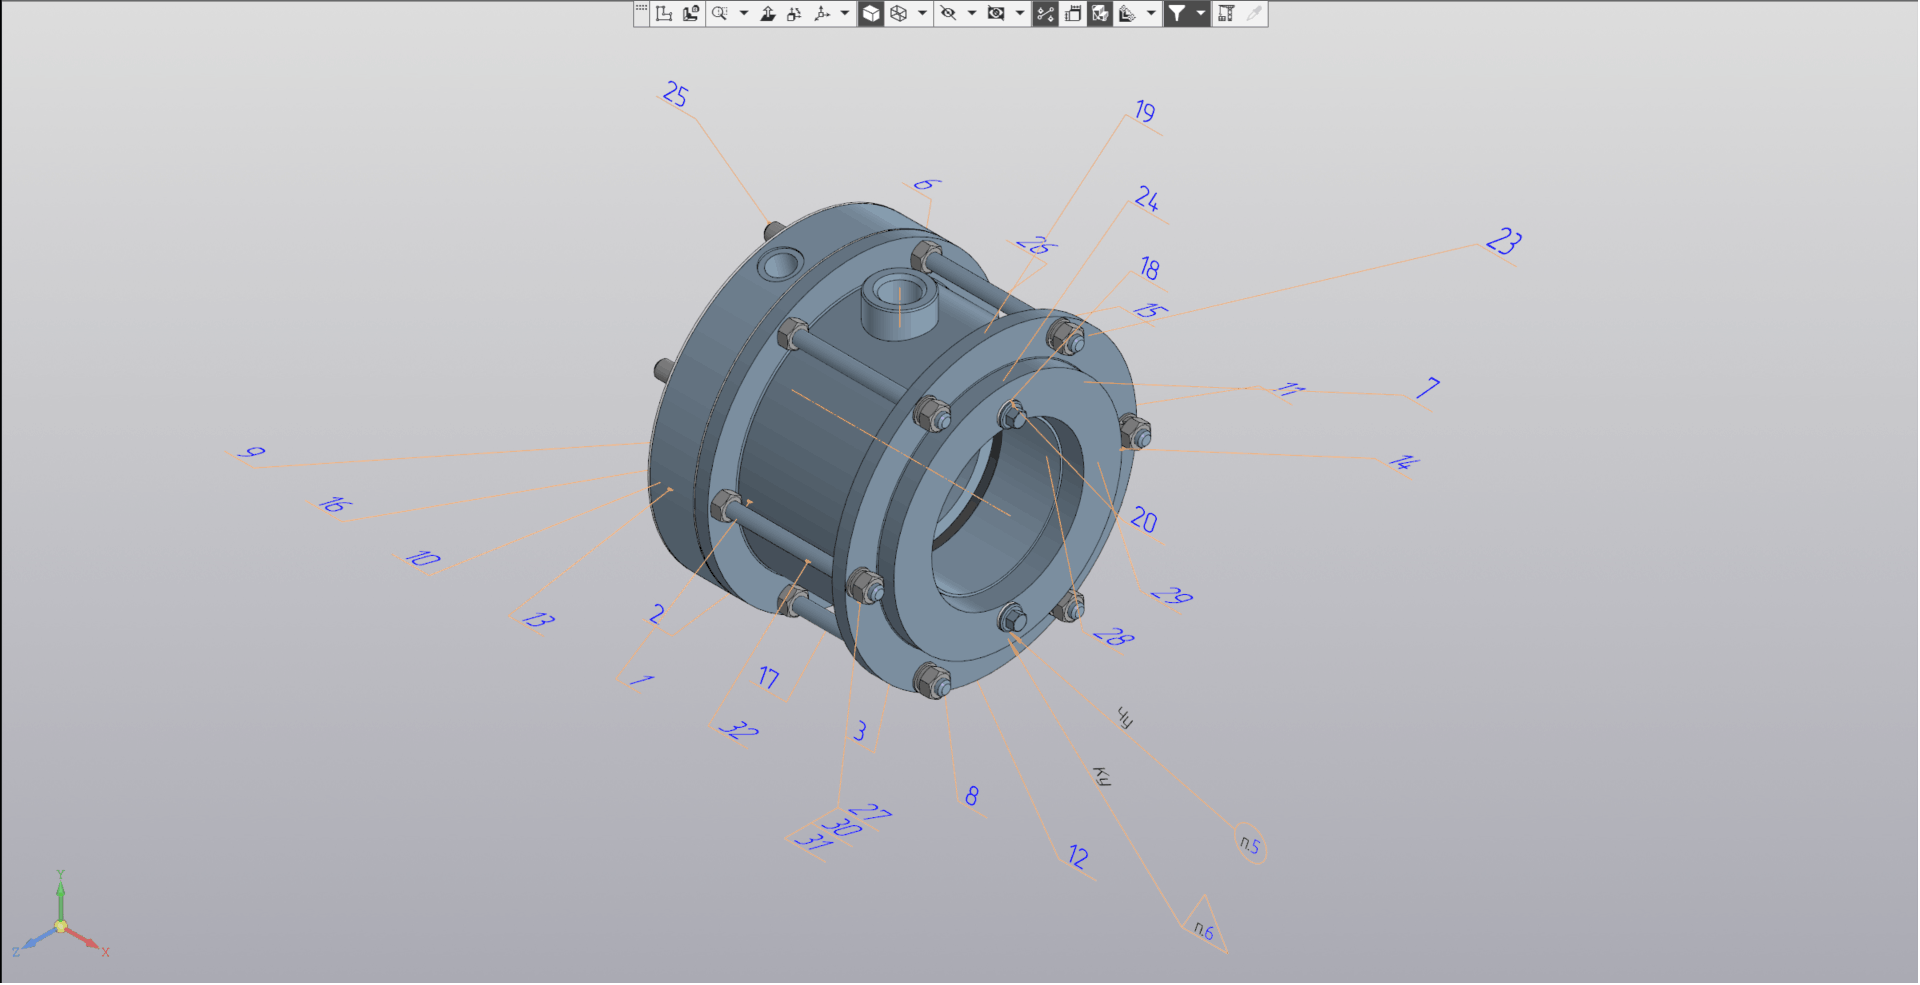Click the coordinate system icon in toolbar

click(664, 14)
